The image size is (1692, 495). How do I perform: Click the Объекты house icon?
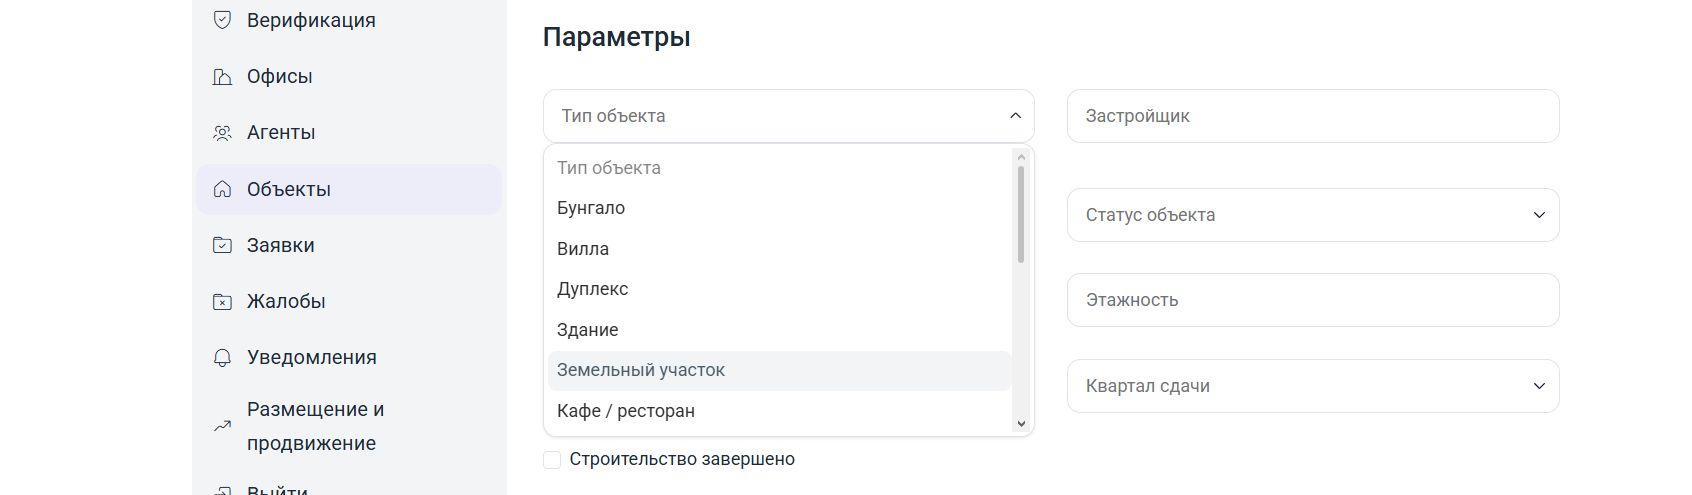pos(223,189)
